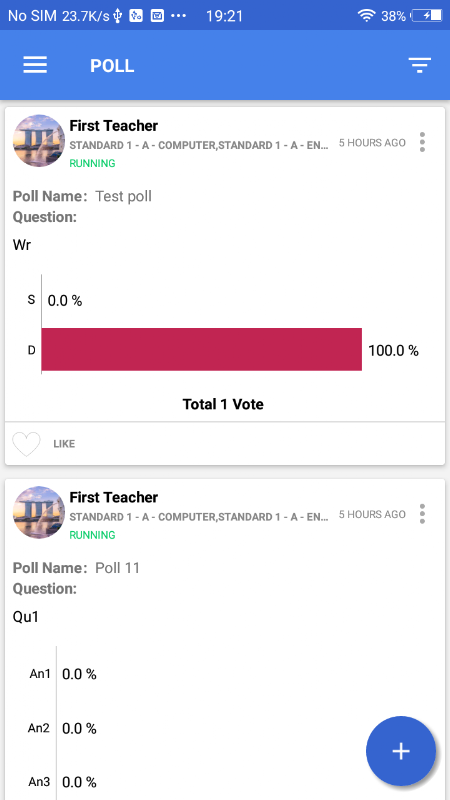Open three-dot menu on Test poll card
450x800 pixels.
(422, 142)
